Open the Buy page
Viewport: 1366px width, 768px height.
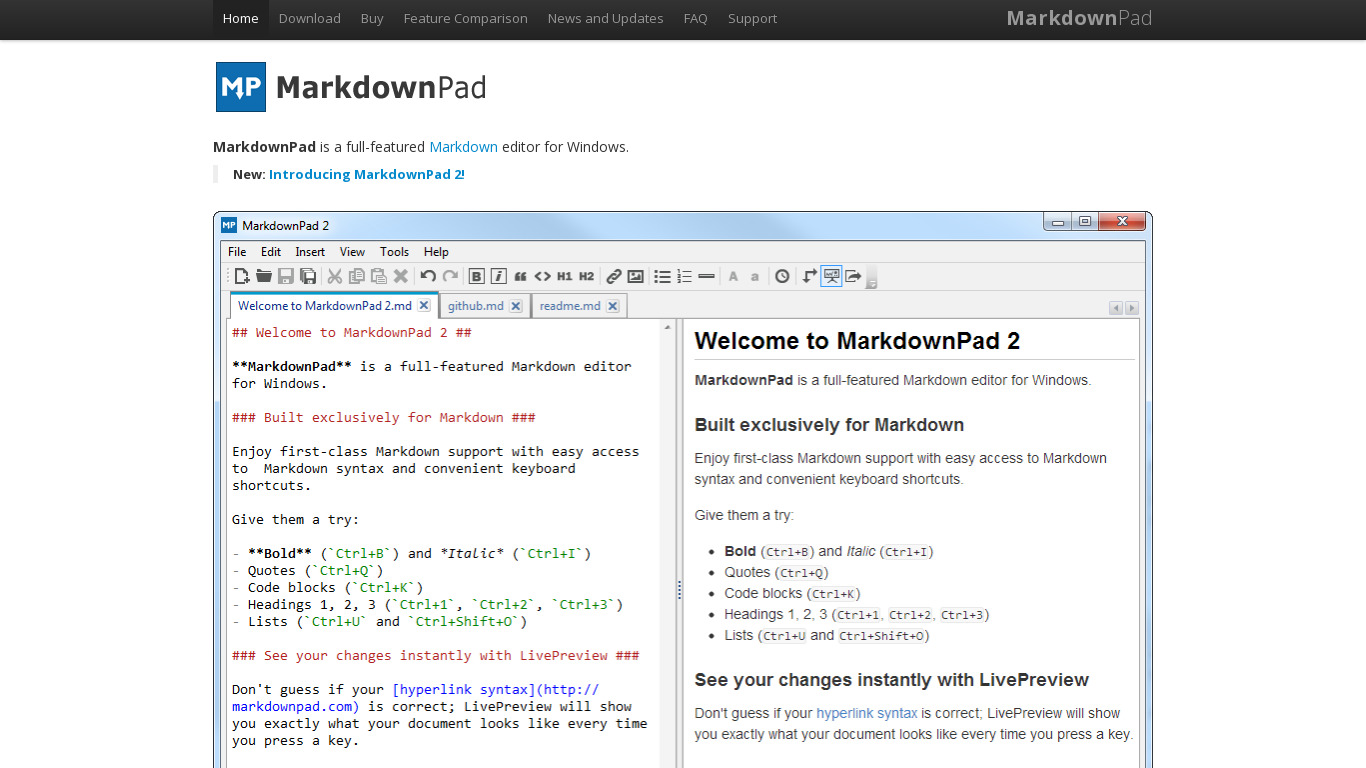[x=372, y=19]
